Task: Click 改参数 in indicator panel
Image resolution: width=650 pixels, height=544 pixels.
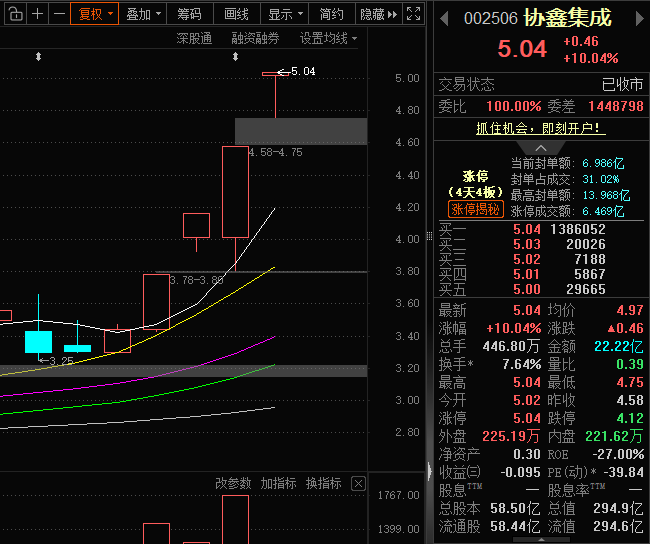Action: point(233,483)
